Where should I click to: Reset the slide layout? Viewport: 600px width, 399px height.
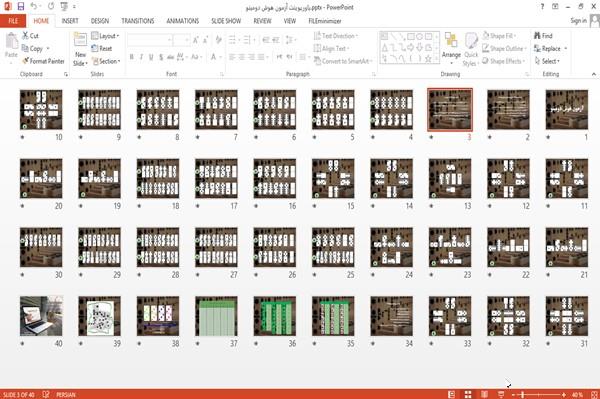click(x=102, y=49)
